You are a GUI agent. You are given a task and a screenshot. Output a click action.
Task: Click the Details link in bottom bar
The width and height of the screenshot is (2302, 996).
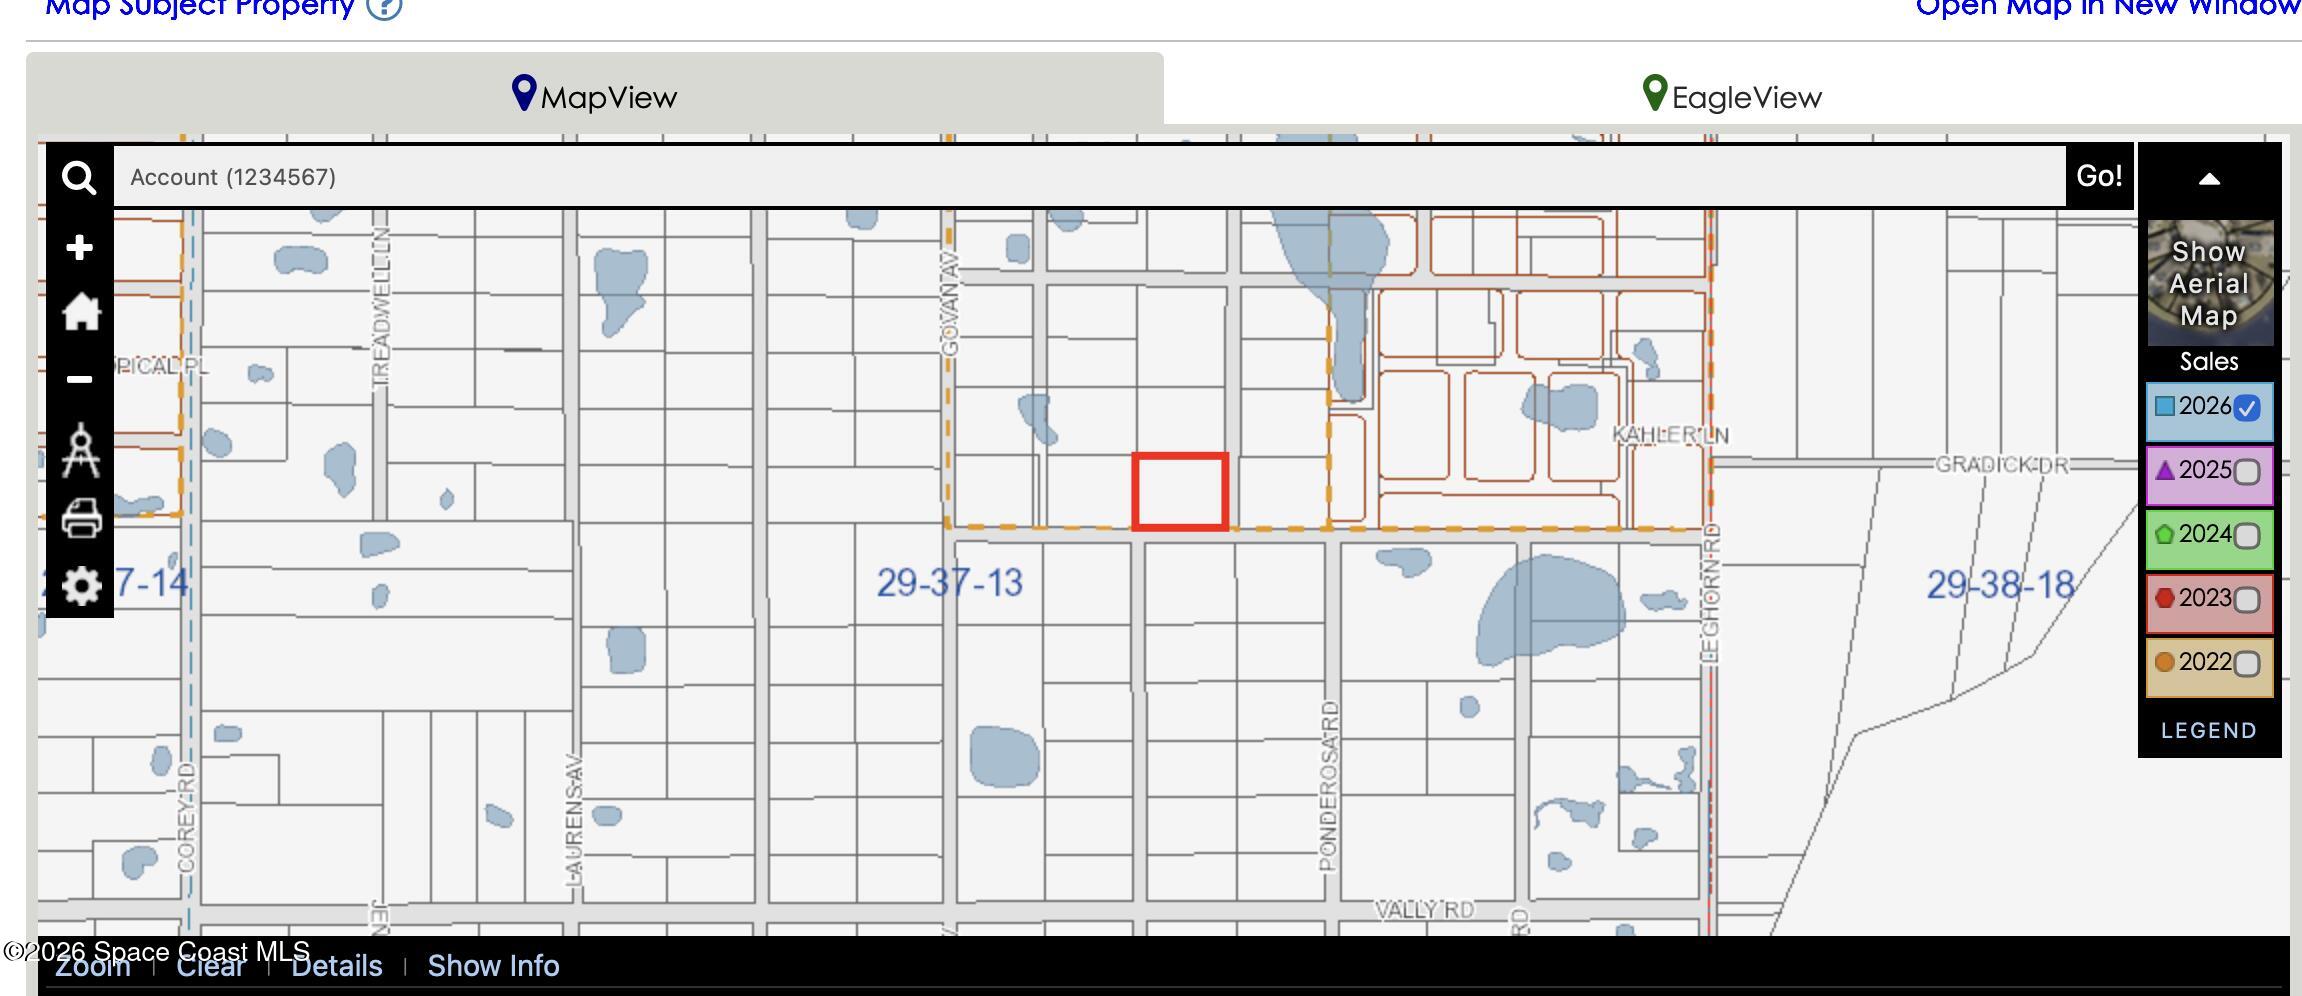click(337, 966)
